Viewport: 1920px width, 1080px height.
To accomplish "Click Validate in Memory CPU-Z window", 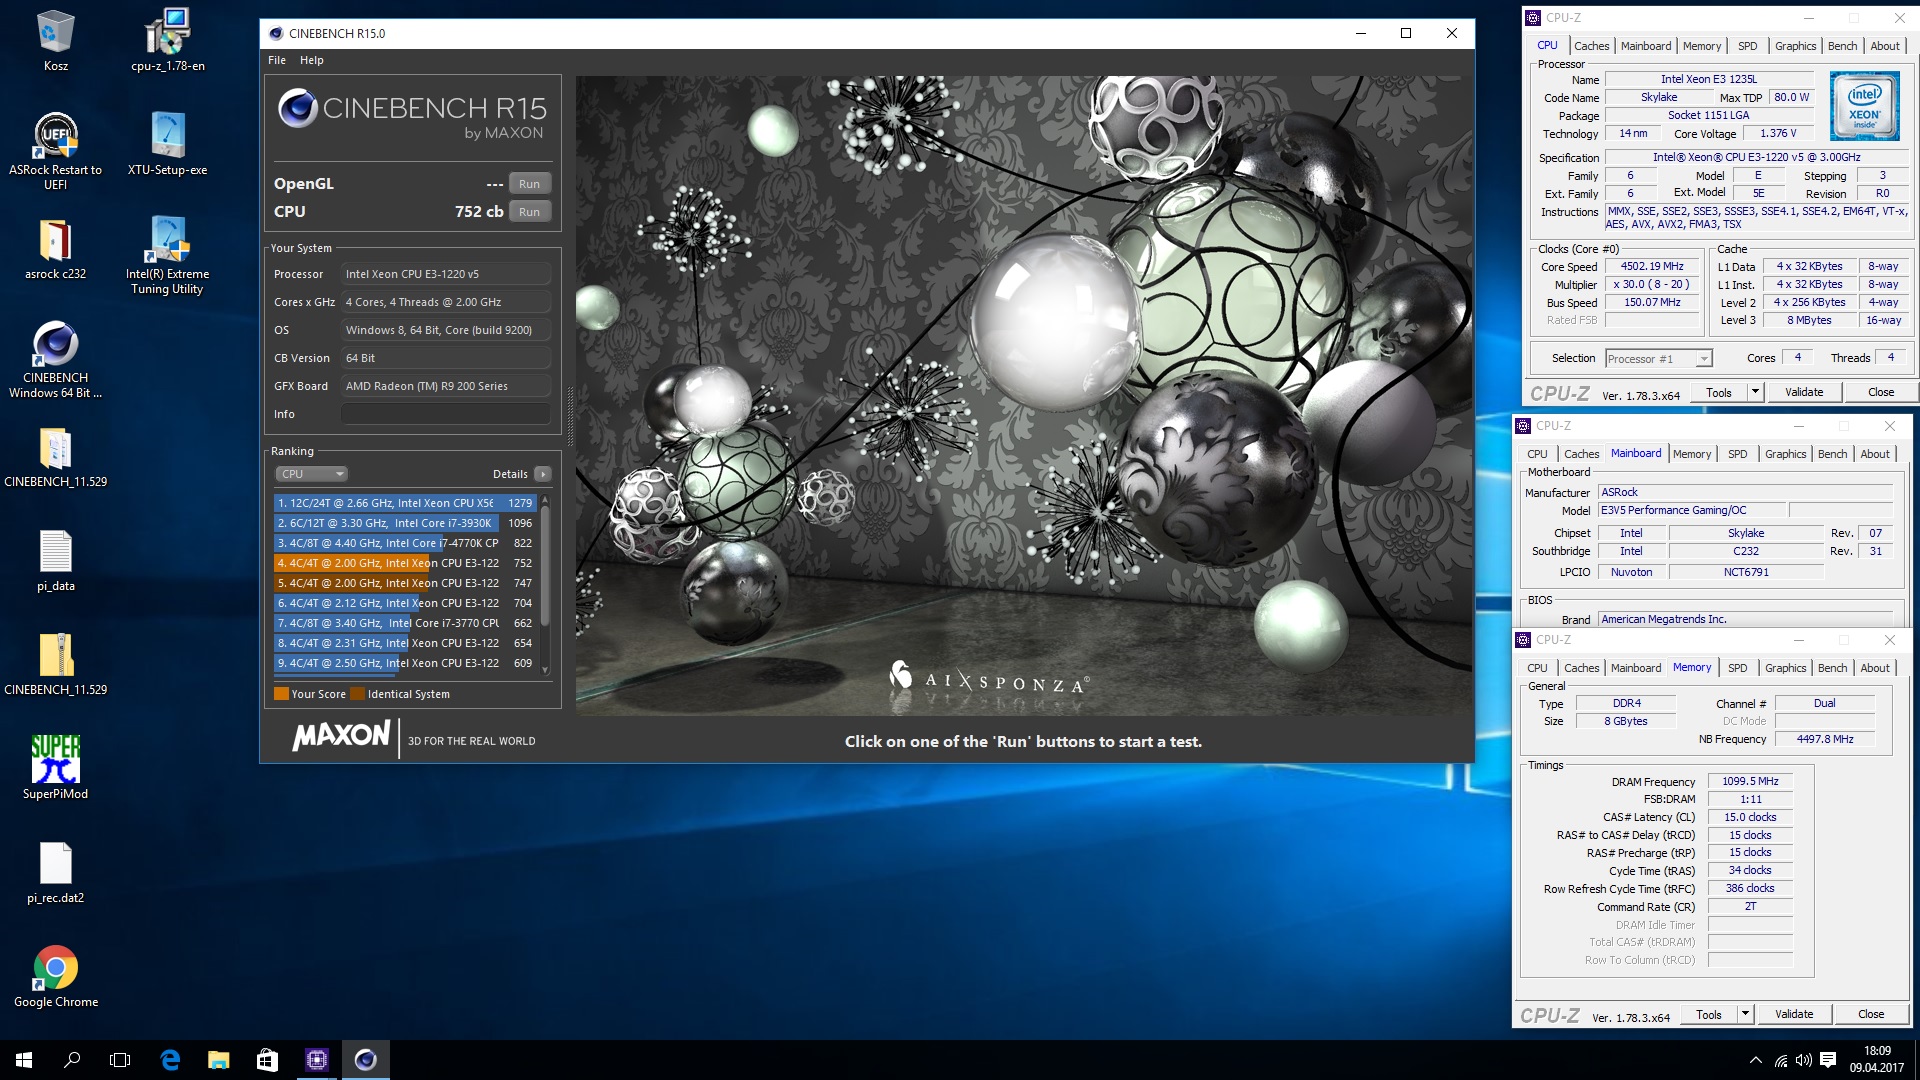I will pyautogui.click(x=1794, y=1014).
